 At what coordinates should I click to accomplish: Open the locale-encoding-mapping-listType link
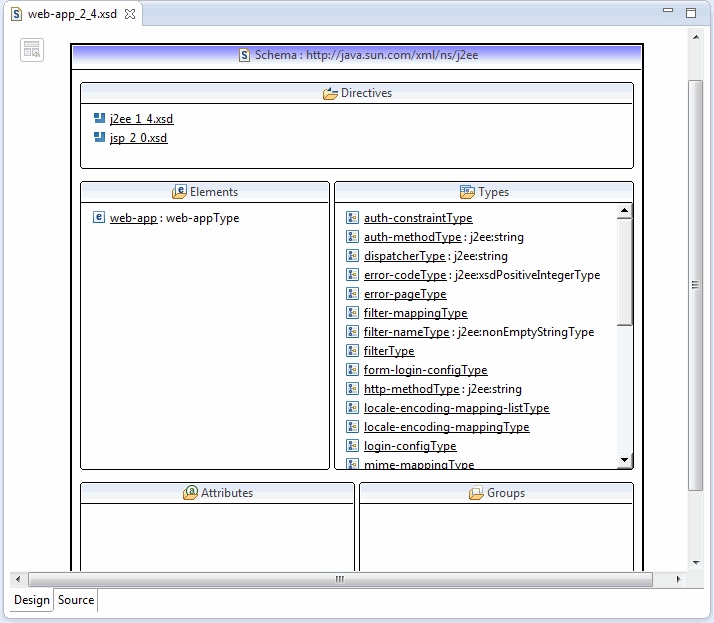(456, 408)
